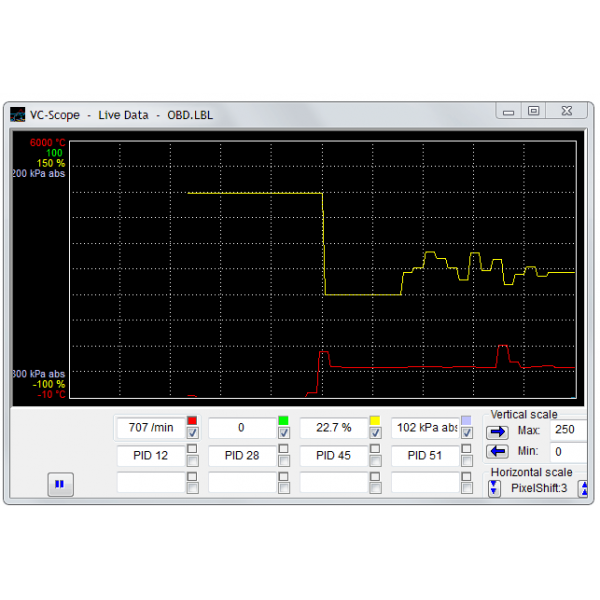
Task: Click the empty channel field under PID 12
Action: (x=151, y=482)
